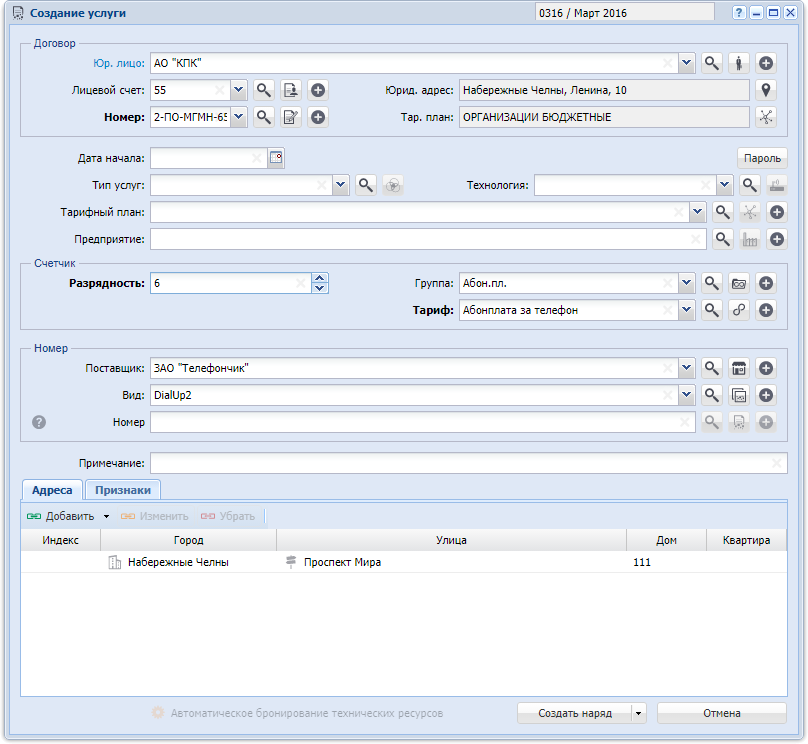Viewport: 808px width, 744px height.
Task: Add new Тарифный план with plus icon
Action: (777, 212)
